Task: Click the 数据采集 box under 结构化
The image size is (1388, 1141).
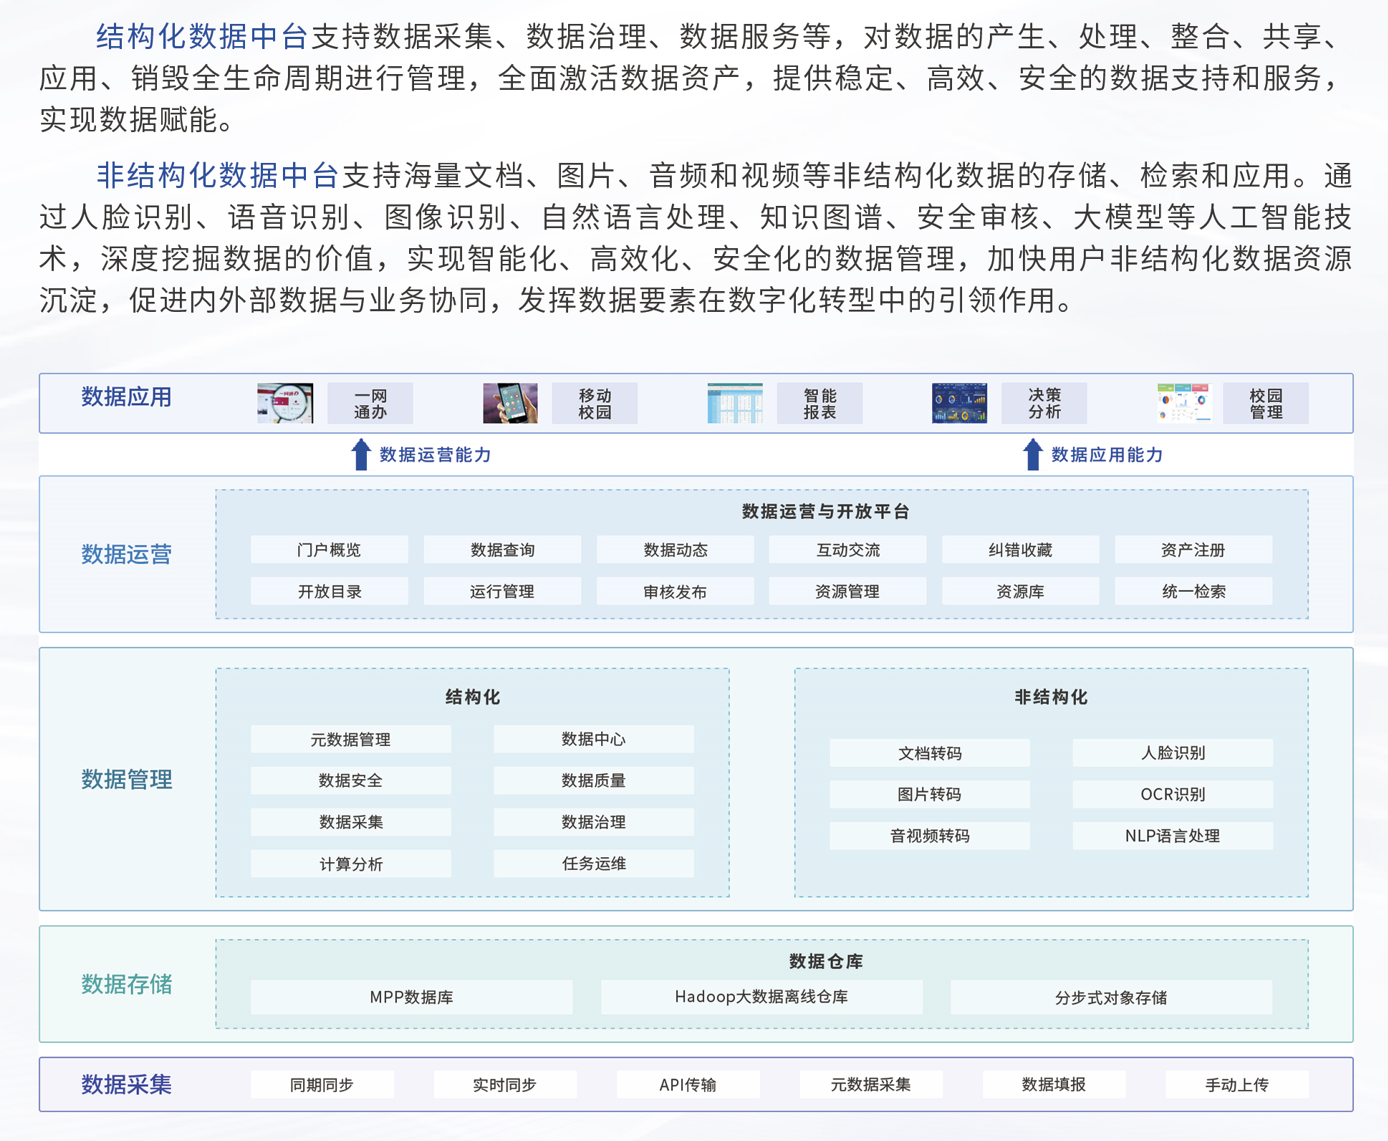Action: coord(350,822)
